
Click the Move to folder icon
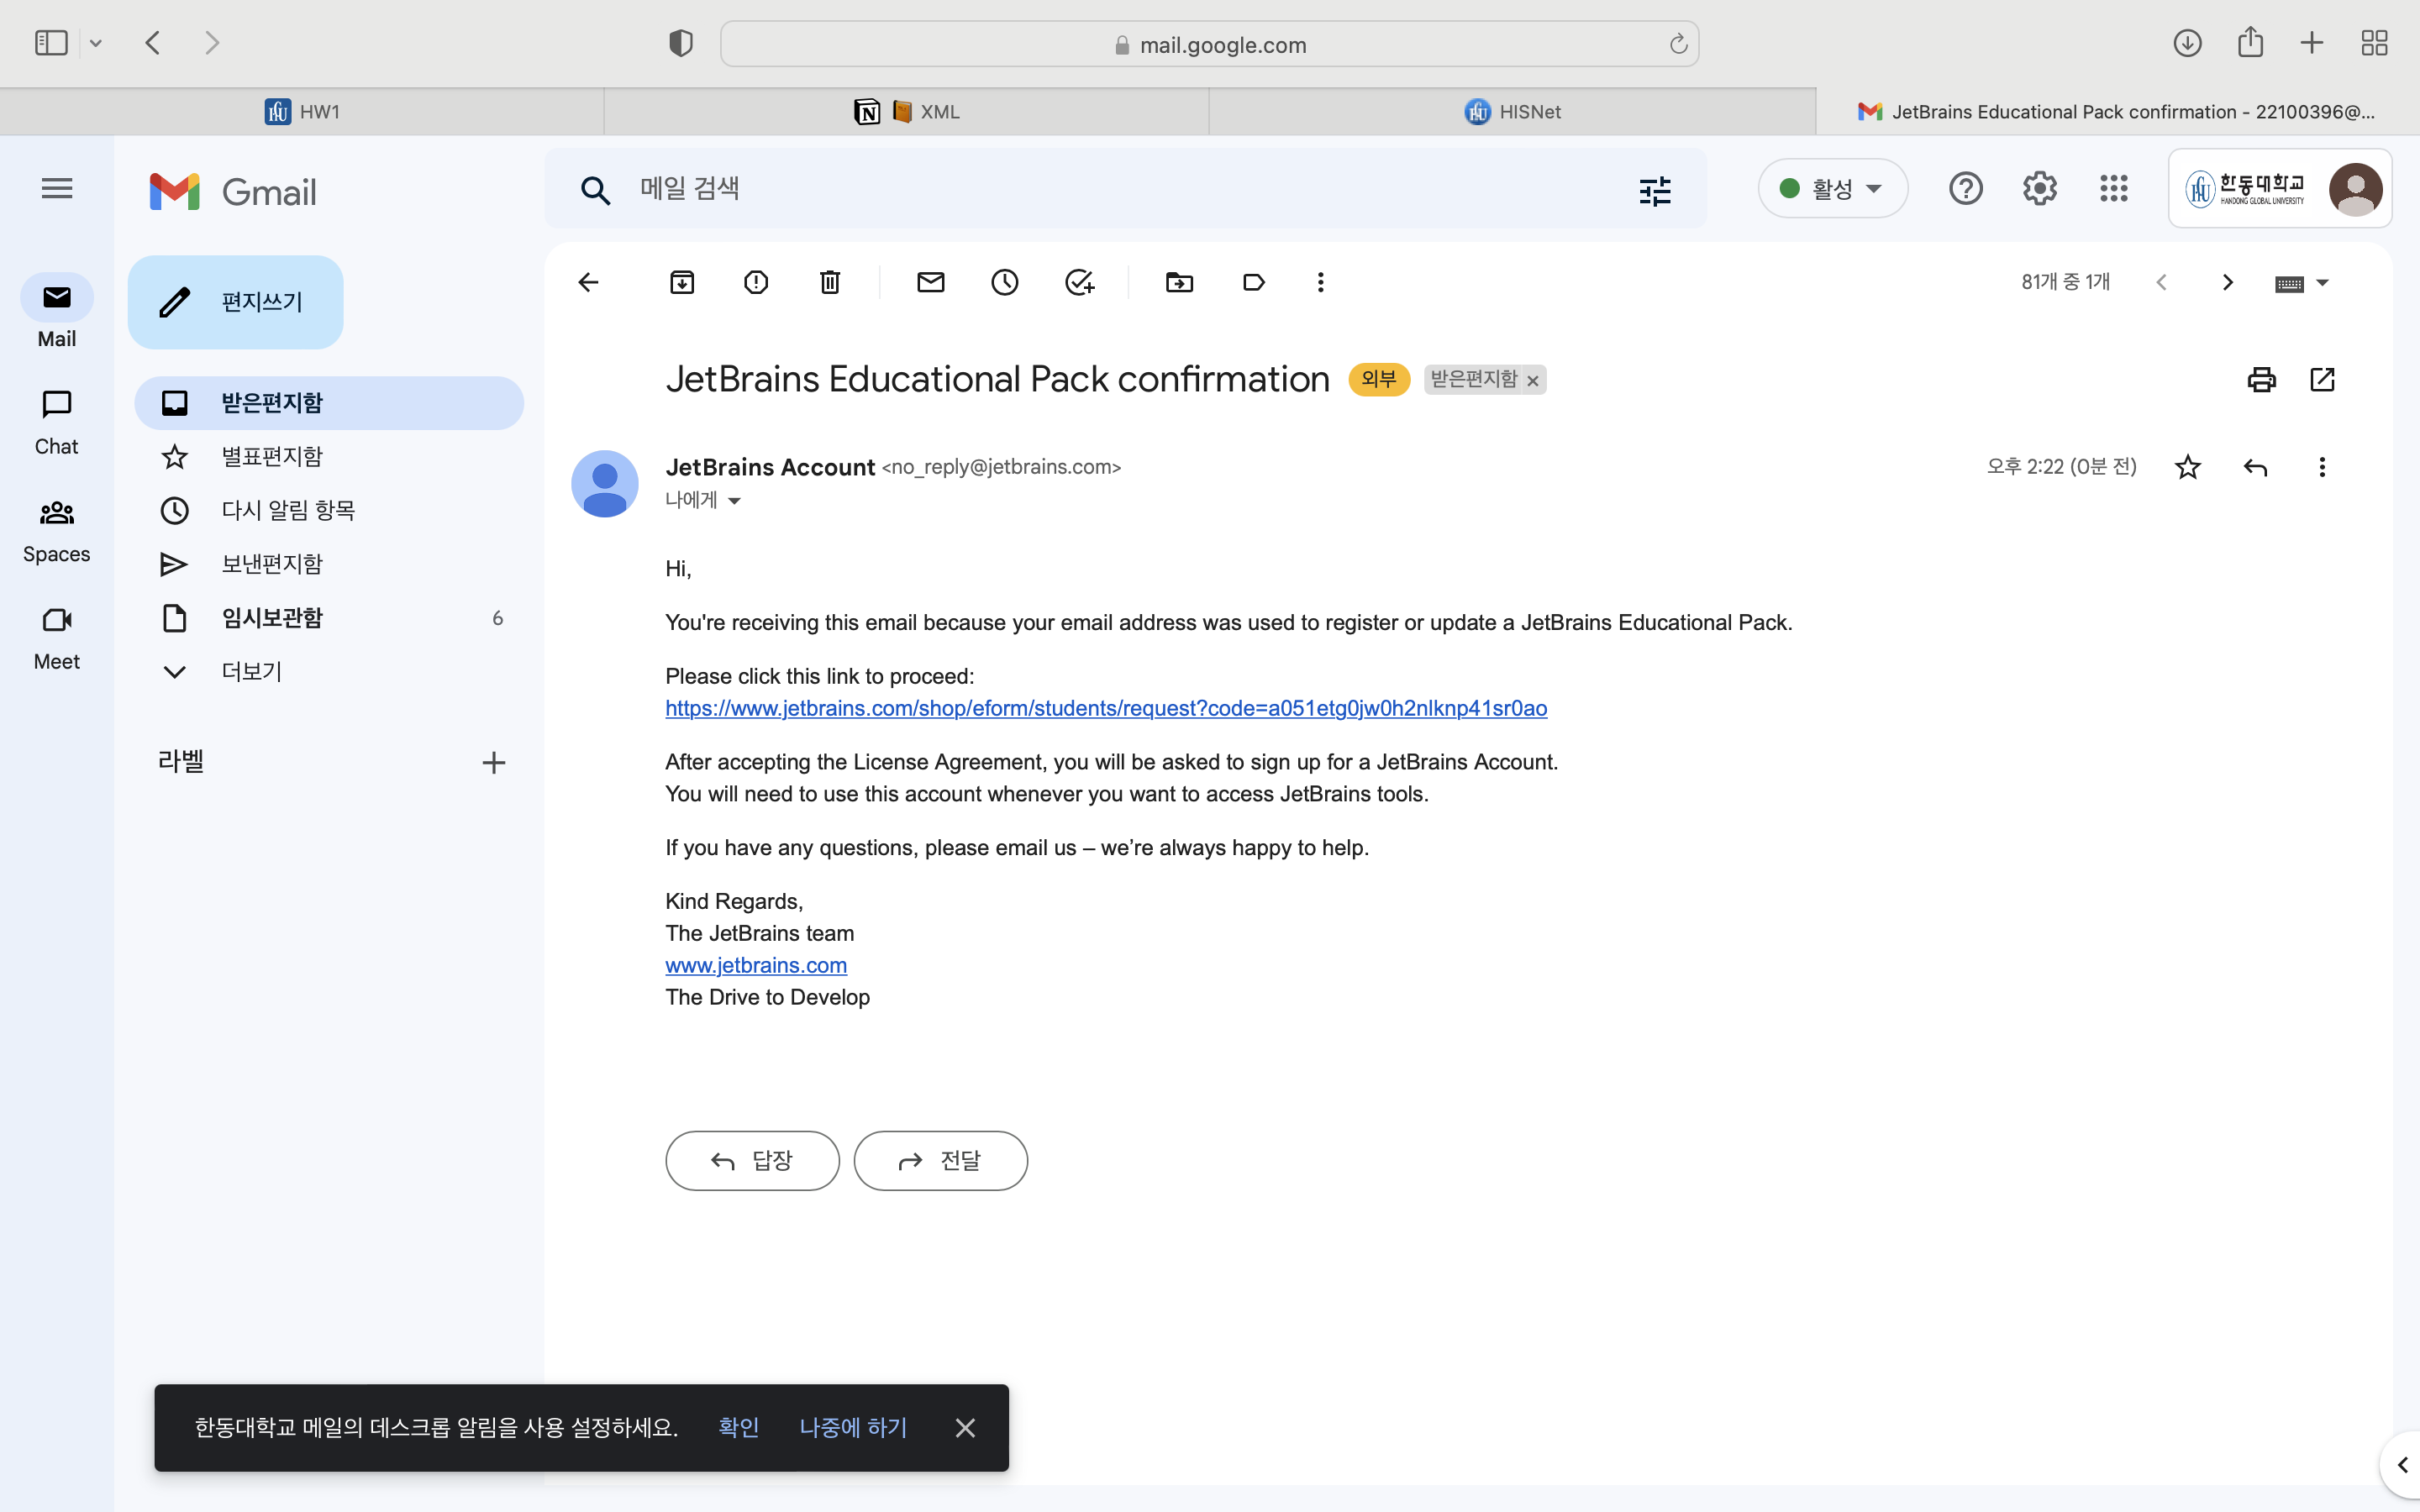tap(1179, 282)
